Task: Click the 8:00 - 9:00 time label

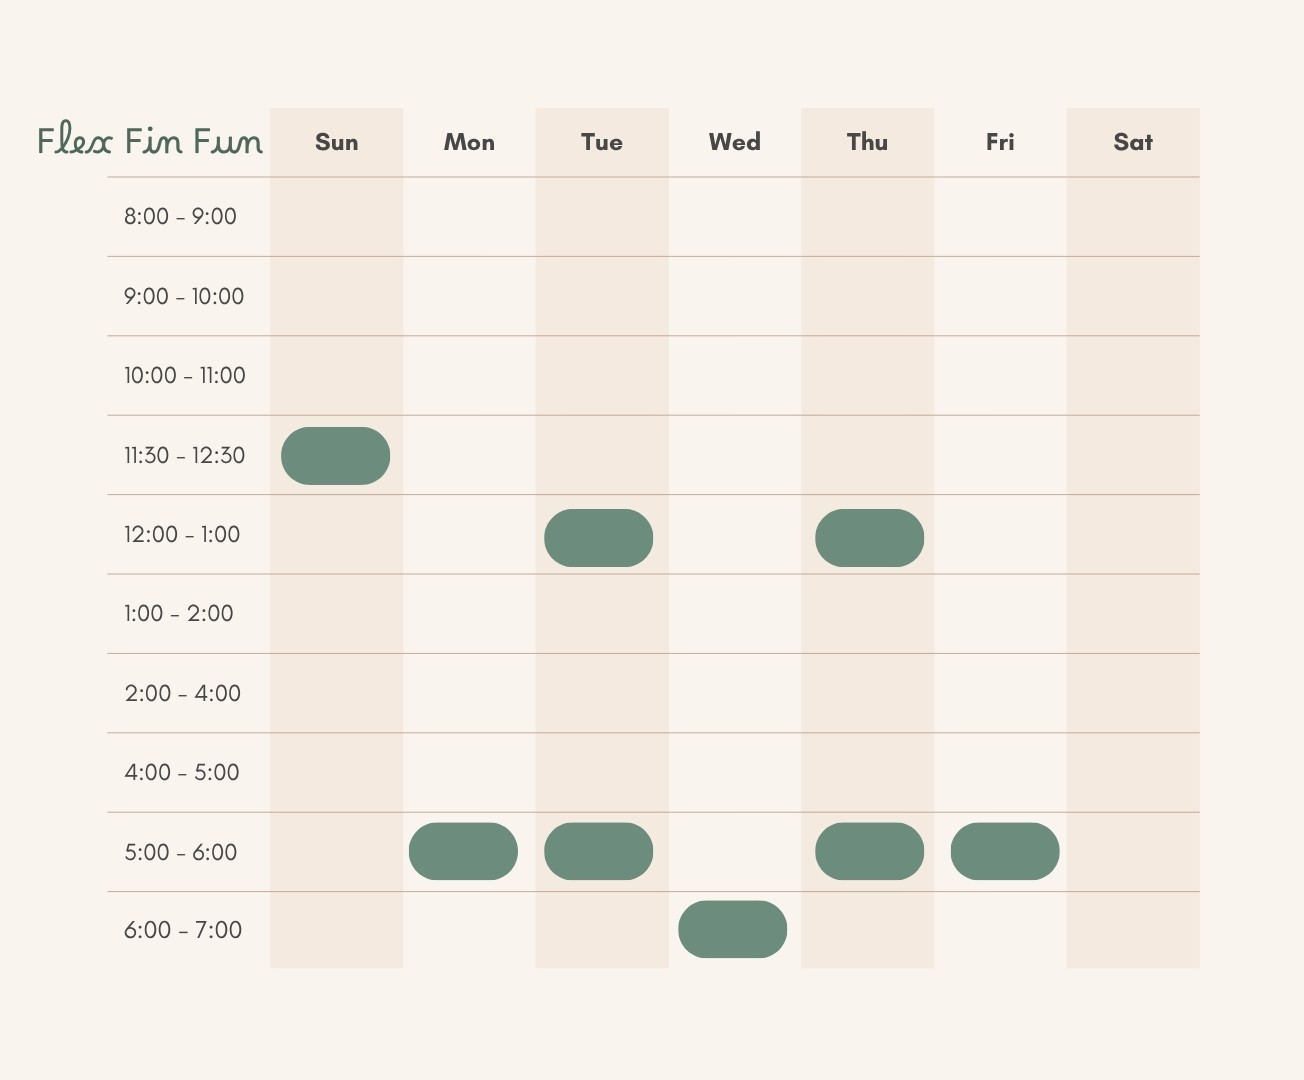Action: (180, 216)
